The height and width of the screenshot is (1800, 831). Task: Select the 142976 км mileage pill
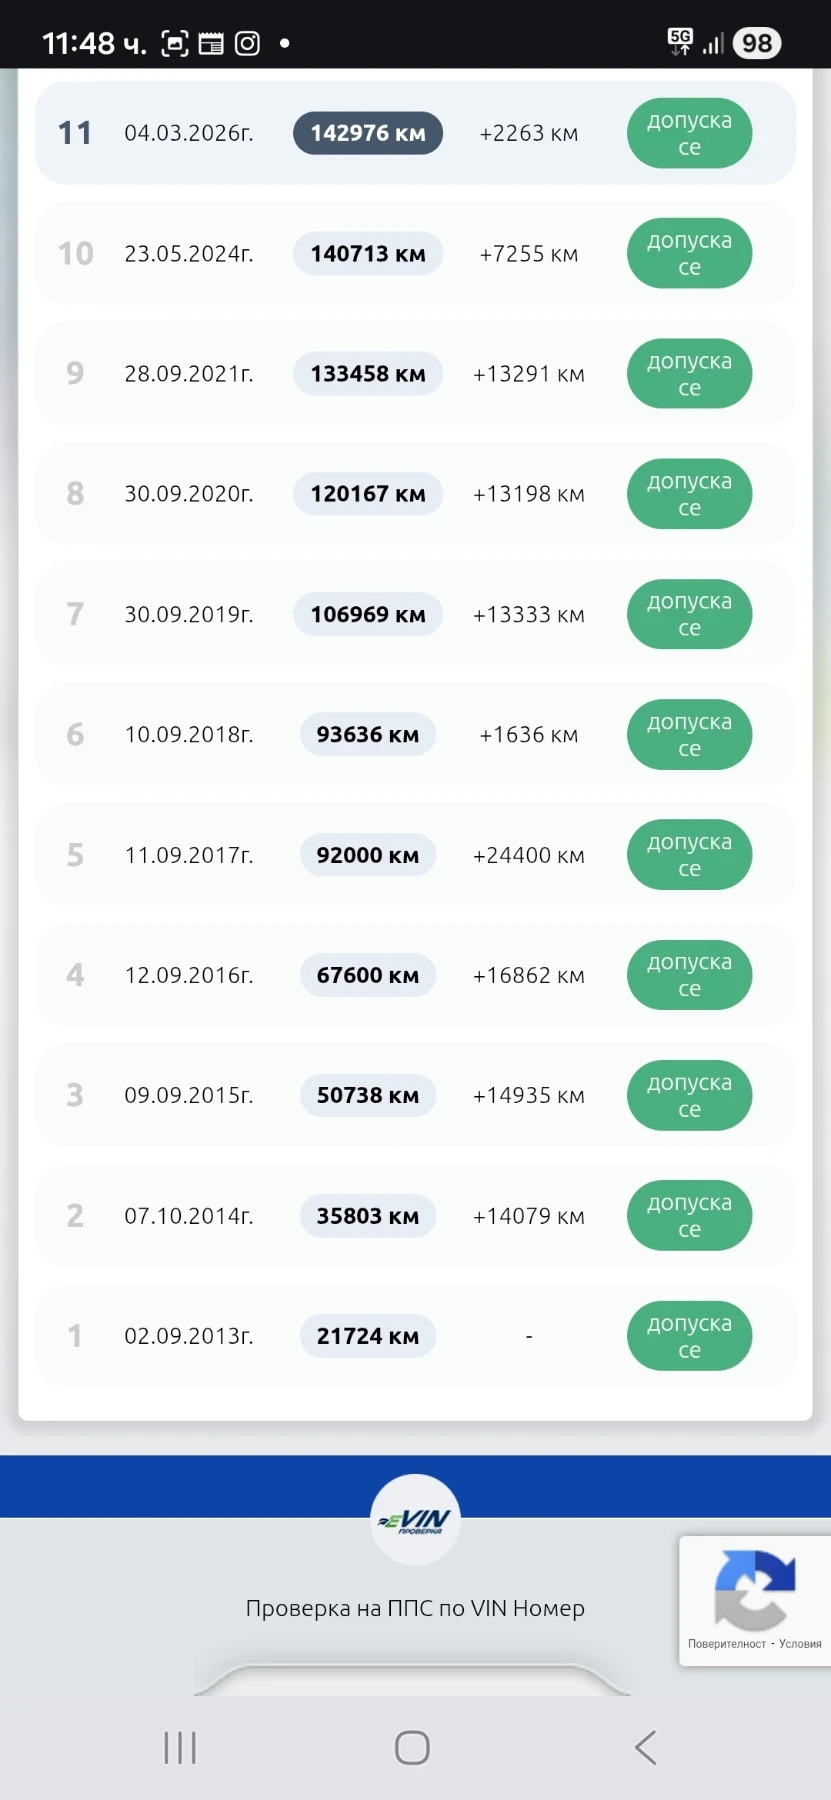(367, 133)
